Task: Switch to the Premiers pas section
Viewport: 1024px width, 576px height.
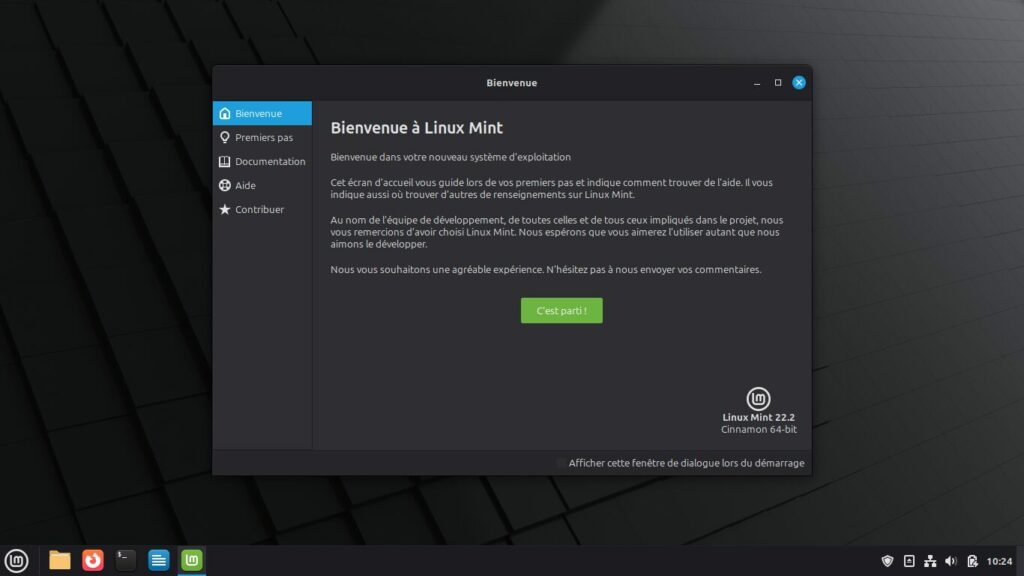Action: click(x=263, y=137)
